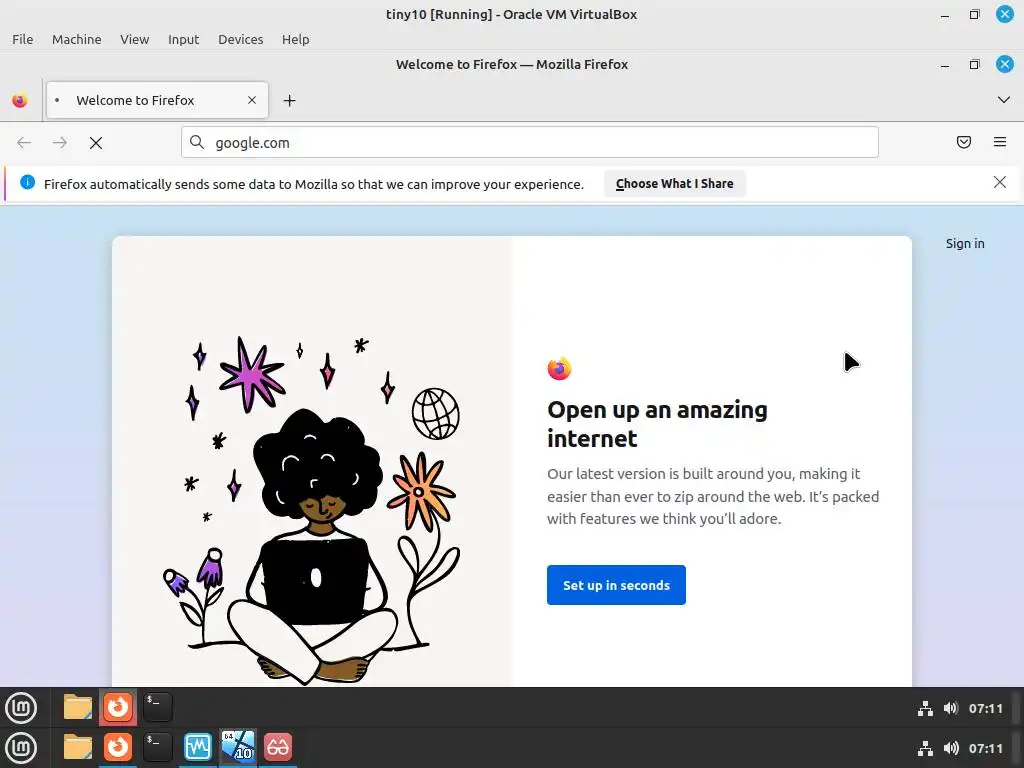Screen dimensions: 1024x768
Task: Open Firefox View pinned icon
Action: pyautogui.click(x=20, y=101)
